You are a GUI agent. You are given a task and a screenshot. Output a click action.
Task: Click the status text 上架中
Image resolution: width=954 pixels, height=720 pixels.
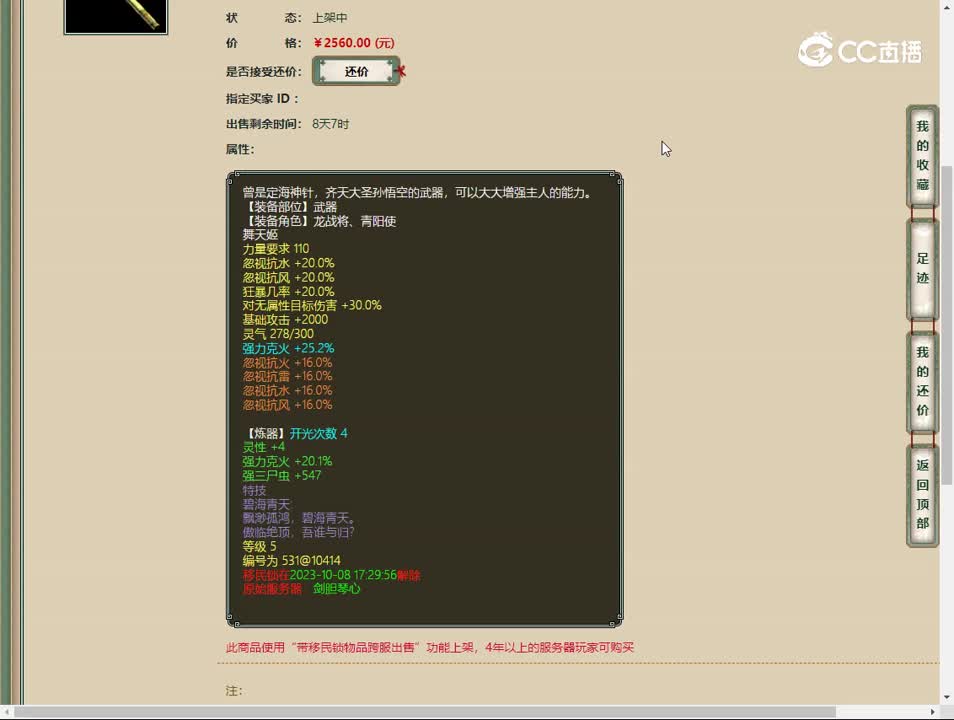[x=330, y=18]
